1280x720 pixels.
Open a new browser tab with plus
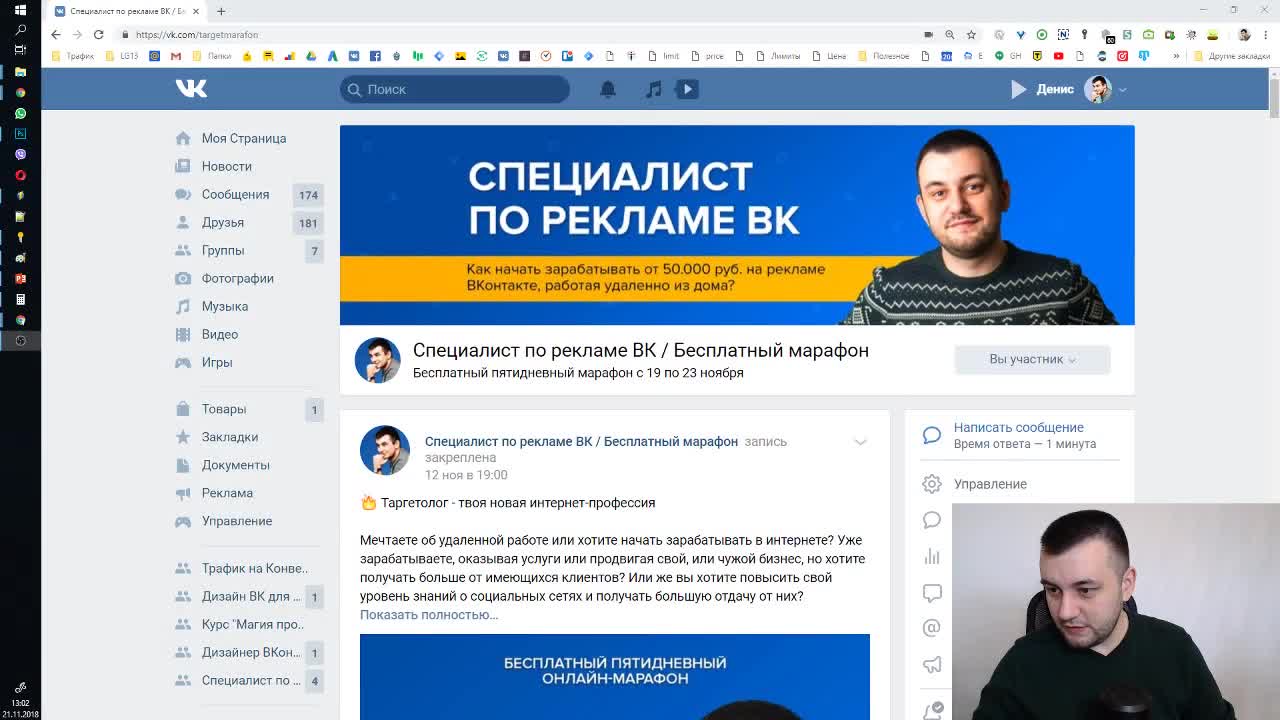pos(221,11)
